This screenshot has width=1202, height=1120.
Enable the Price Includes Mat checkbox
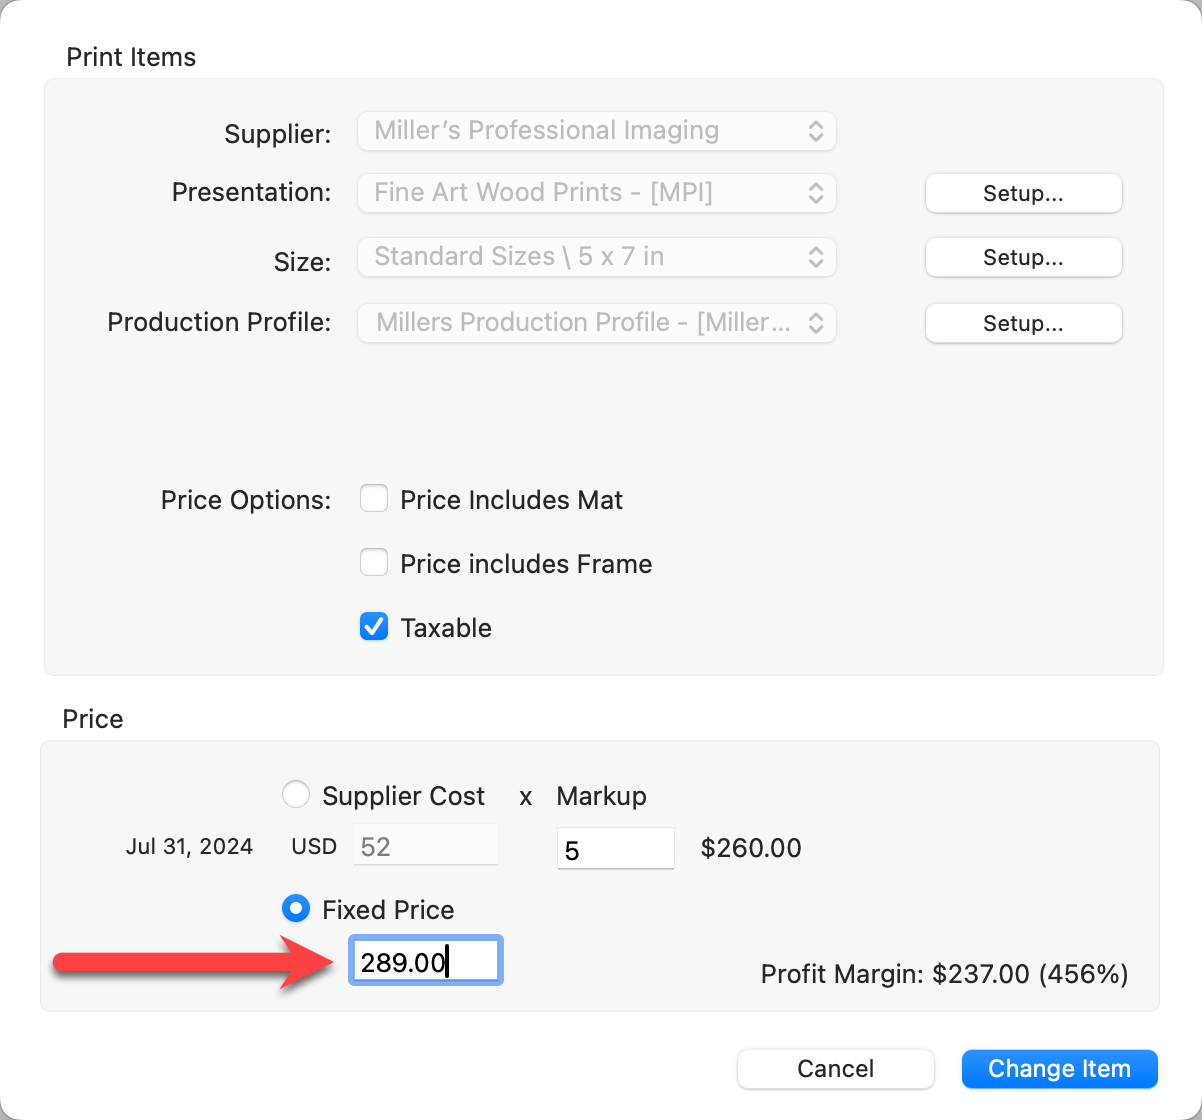(x=374, y=499)
